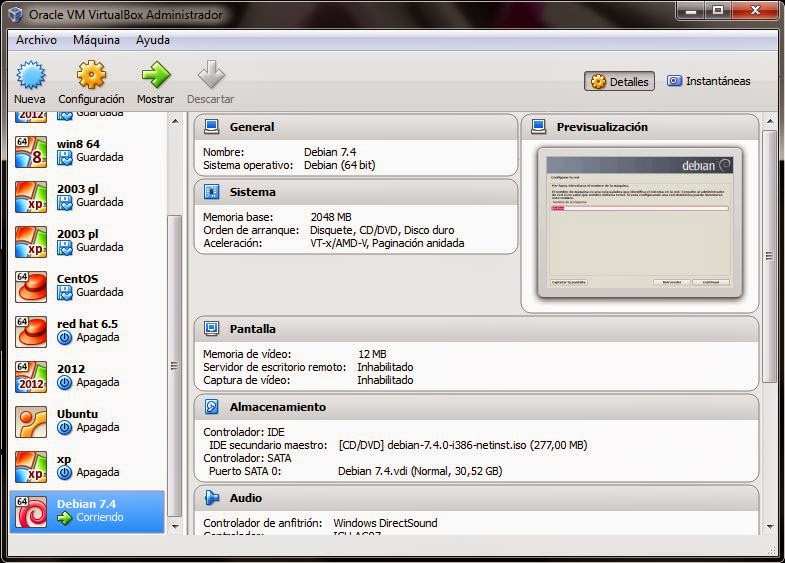Image resolution: width=785 pixels, height=563 pixels.
Task: Select the red hat 6.5 VM icon
Action: 31,332
